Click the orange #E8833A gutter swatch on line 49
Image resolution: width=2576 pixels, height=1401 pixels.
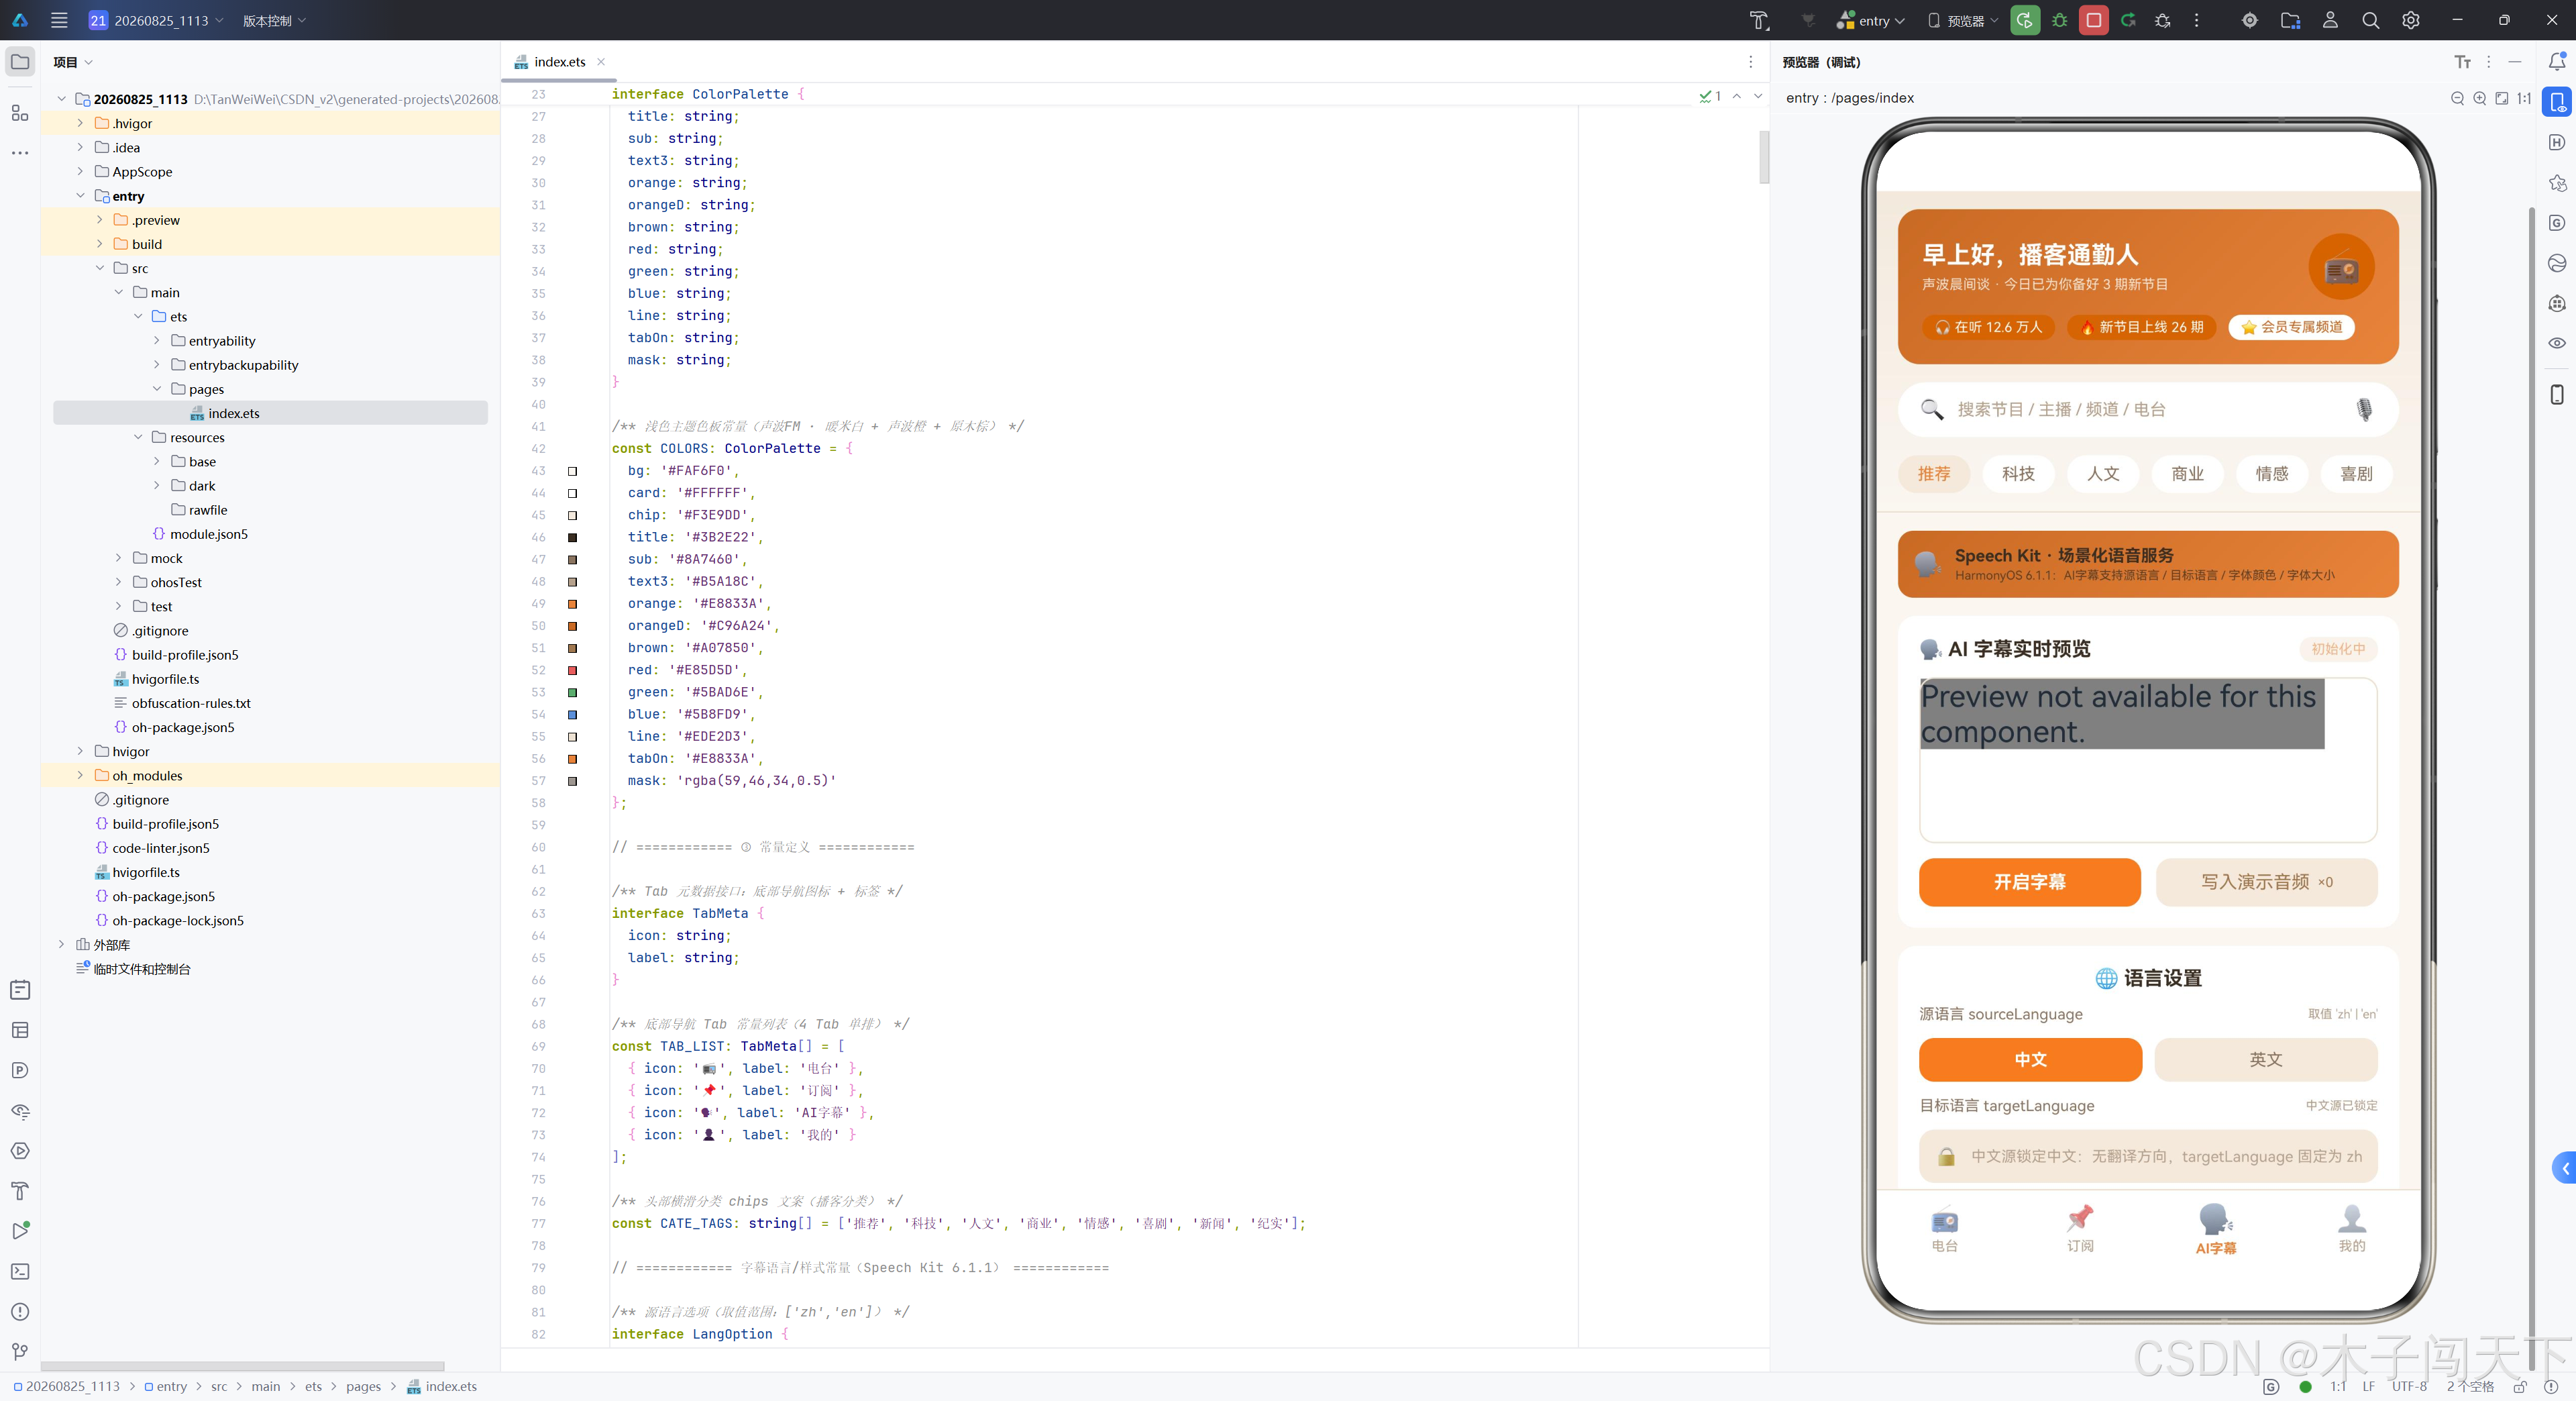coord(573,604)
